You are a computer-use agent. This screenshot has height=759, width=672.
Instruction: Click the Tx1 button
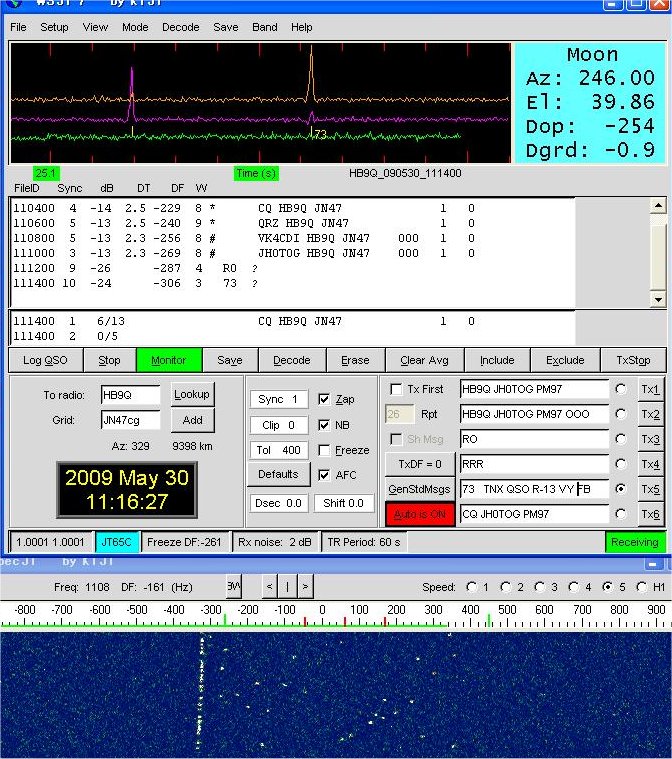pos(650,389)
